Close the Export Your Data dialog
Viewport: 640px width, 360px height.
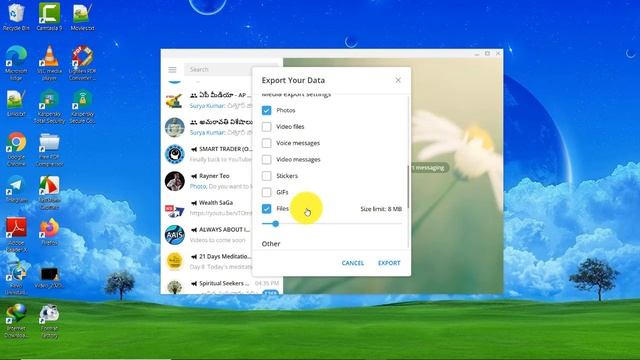[x=398, y=80]
